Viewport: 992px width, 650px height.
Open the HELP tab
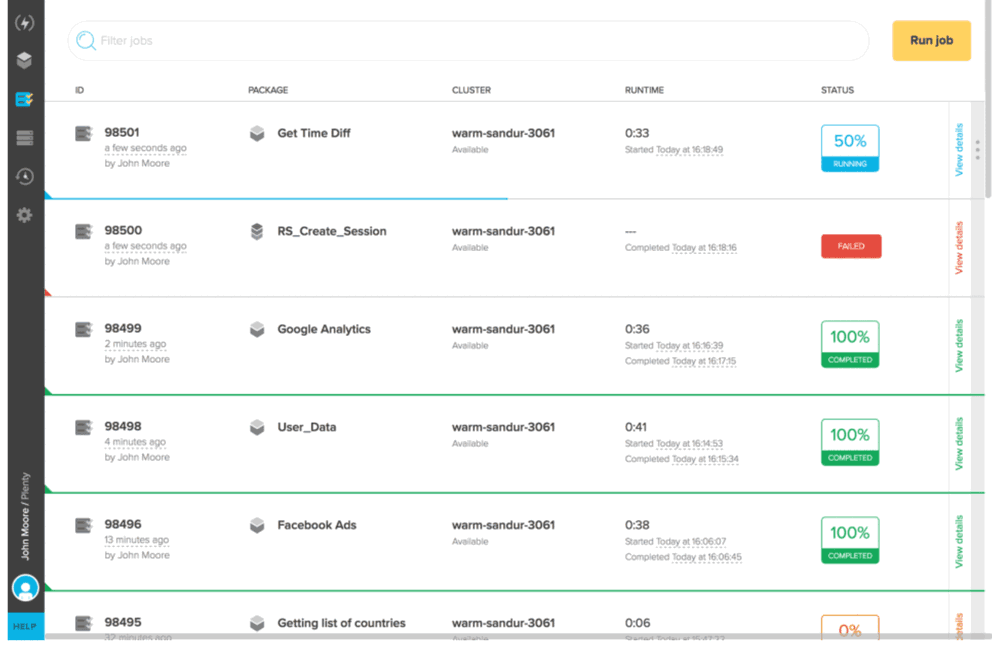[x=24, y=626]
